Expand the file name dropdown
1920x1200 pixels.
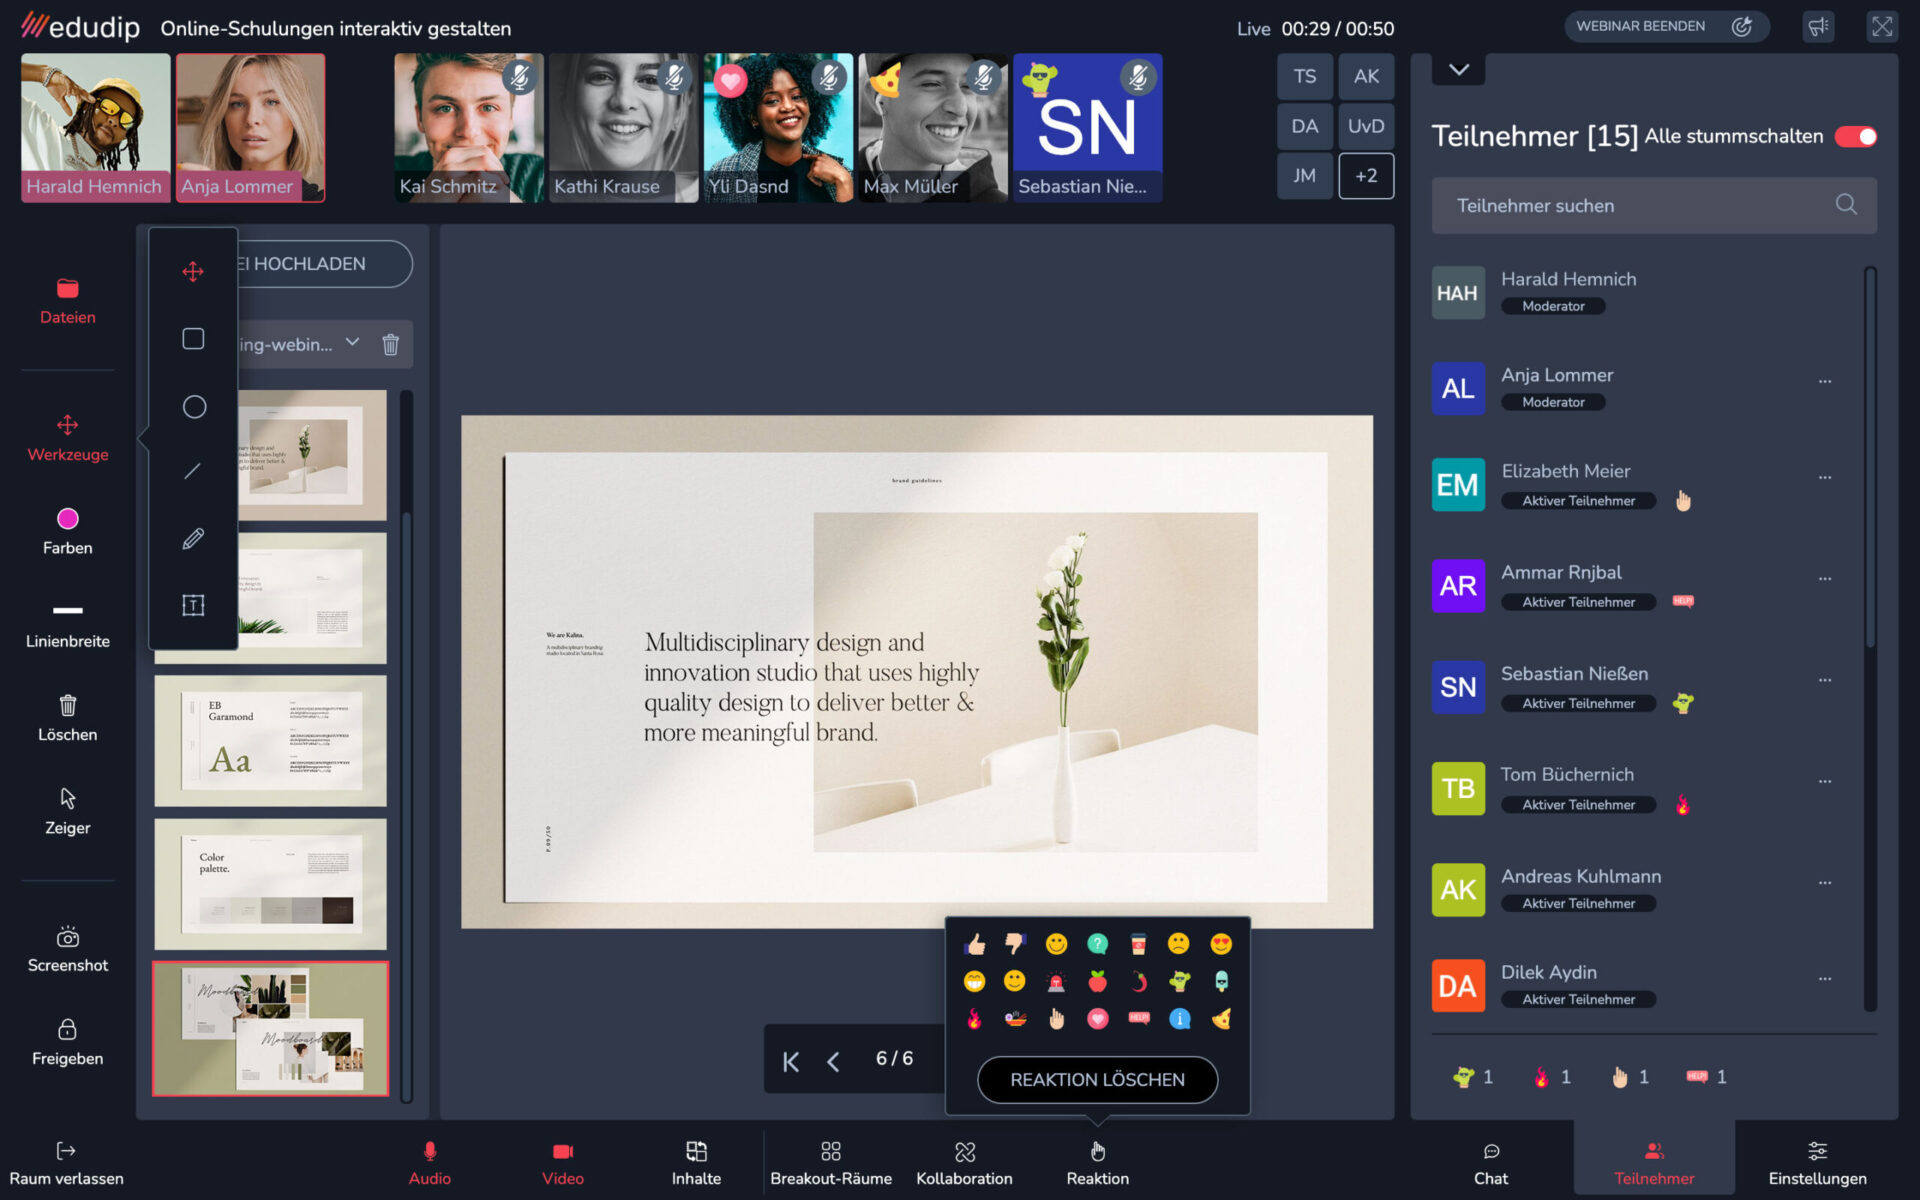[352, 343]
